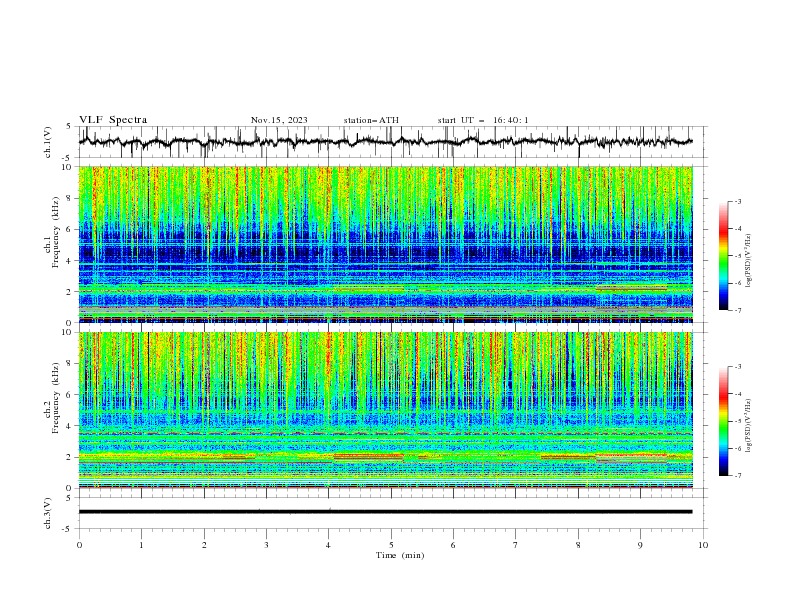Click the "0" tick on the time axis
The width and height of the screenshot is (792, 612).
pos(79,545)
